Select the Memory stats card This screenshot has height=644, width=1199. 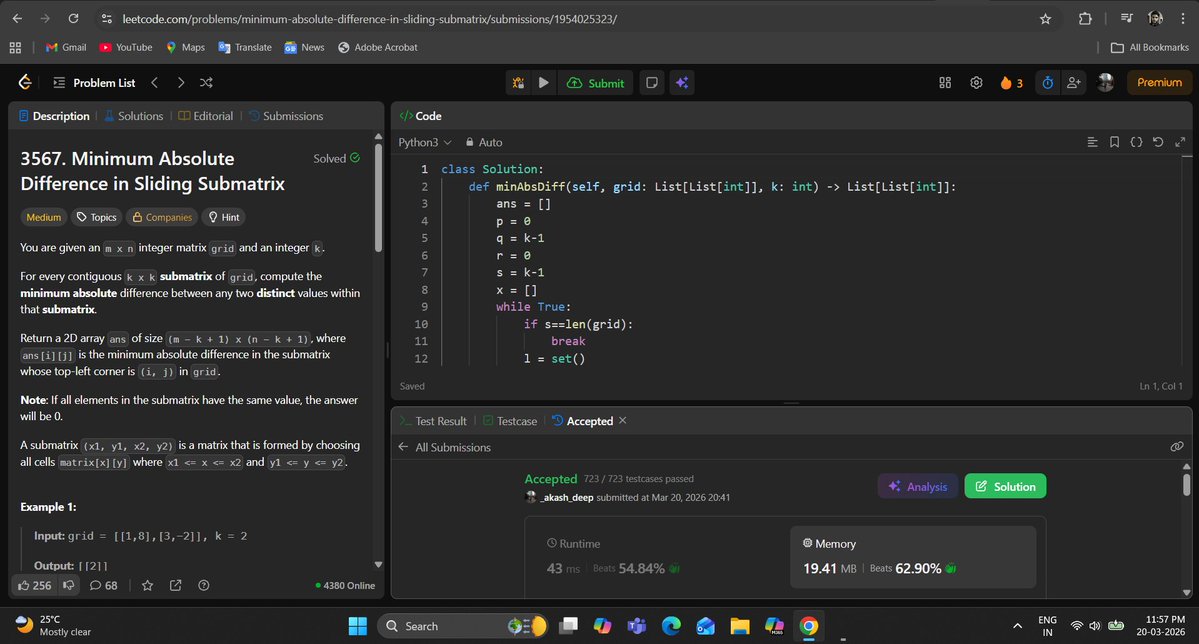(913, 557)
